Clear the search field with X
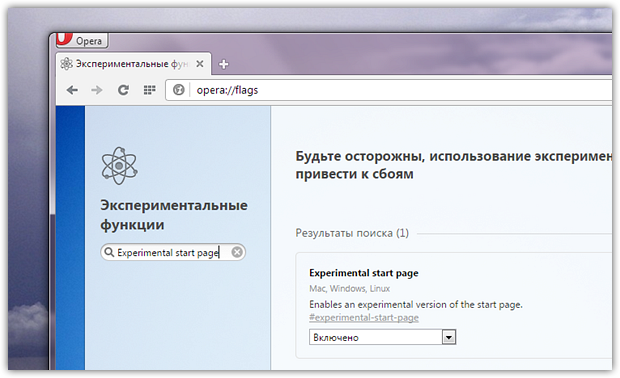620x378 pixels. point(237,252)
